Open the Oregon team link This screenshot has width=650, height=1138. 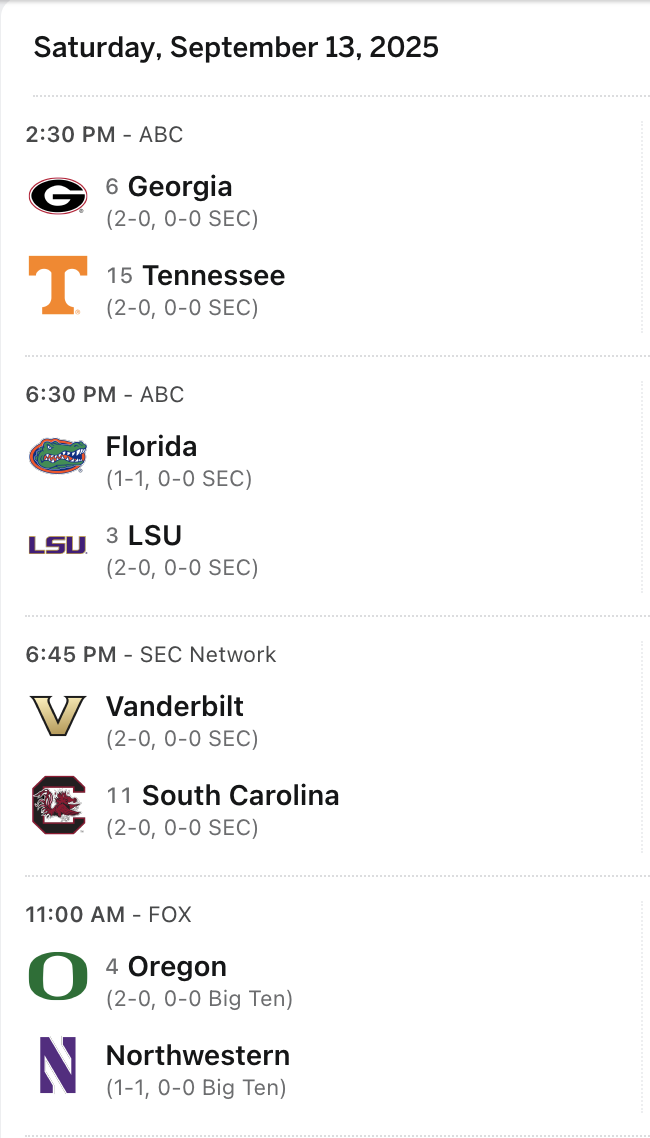pos(177,967)
